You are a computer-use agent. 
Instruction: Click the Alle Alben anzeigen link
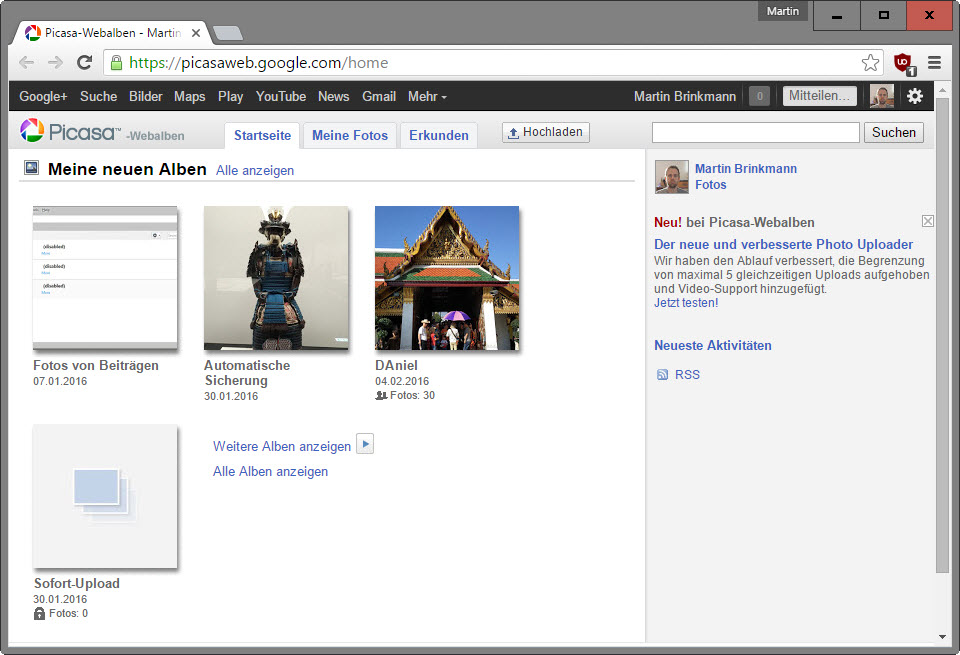pyautogui.click(x=271, y=471)
